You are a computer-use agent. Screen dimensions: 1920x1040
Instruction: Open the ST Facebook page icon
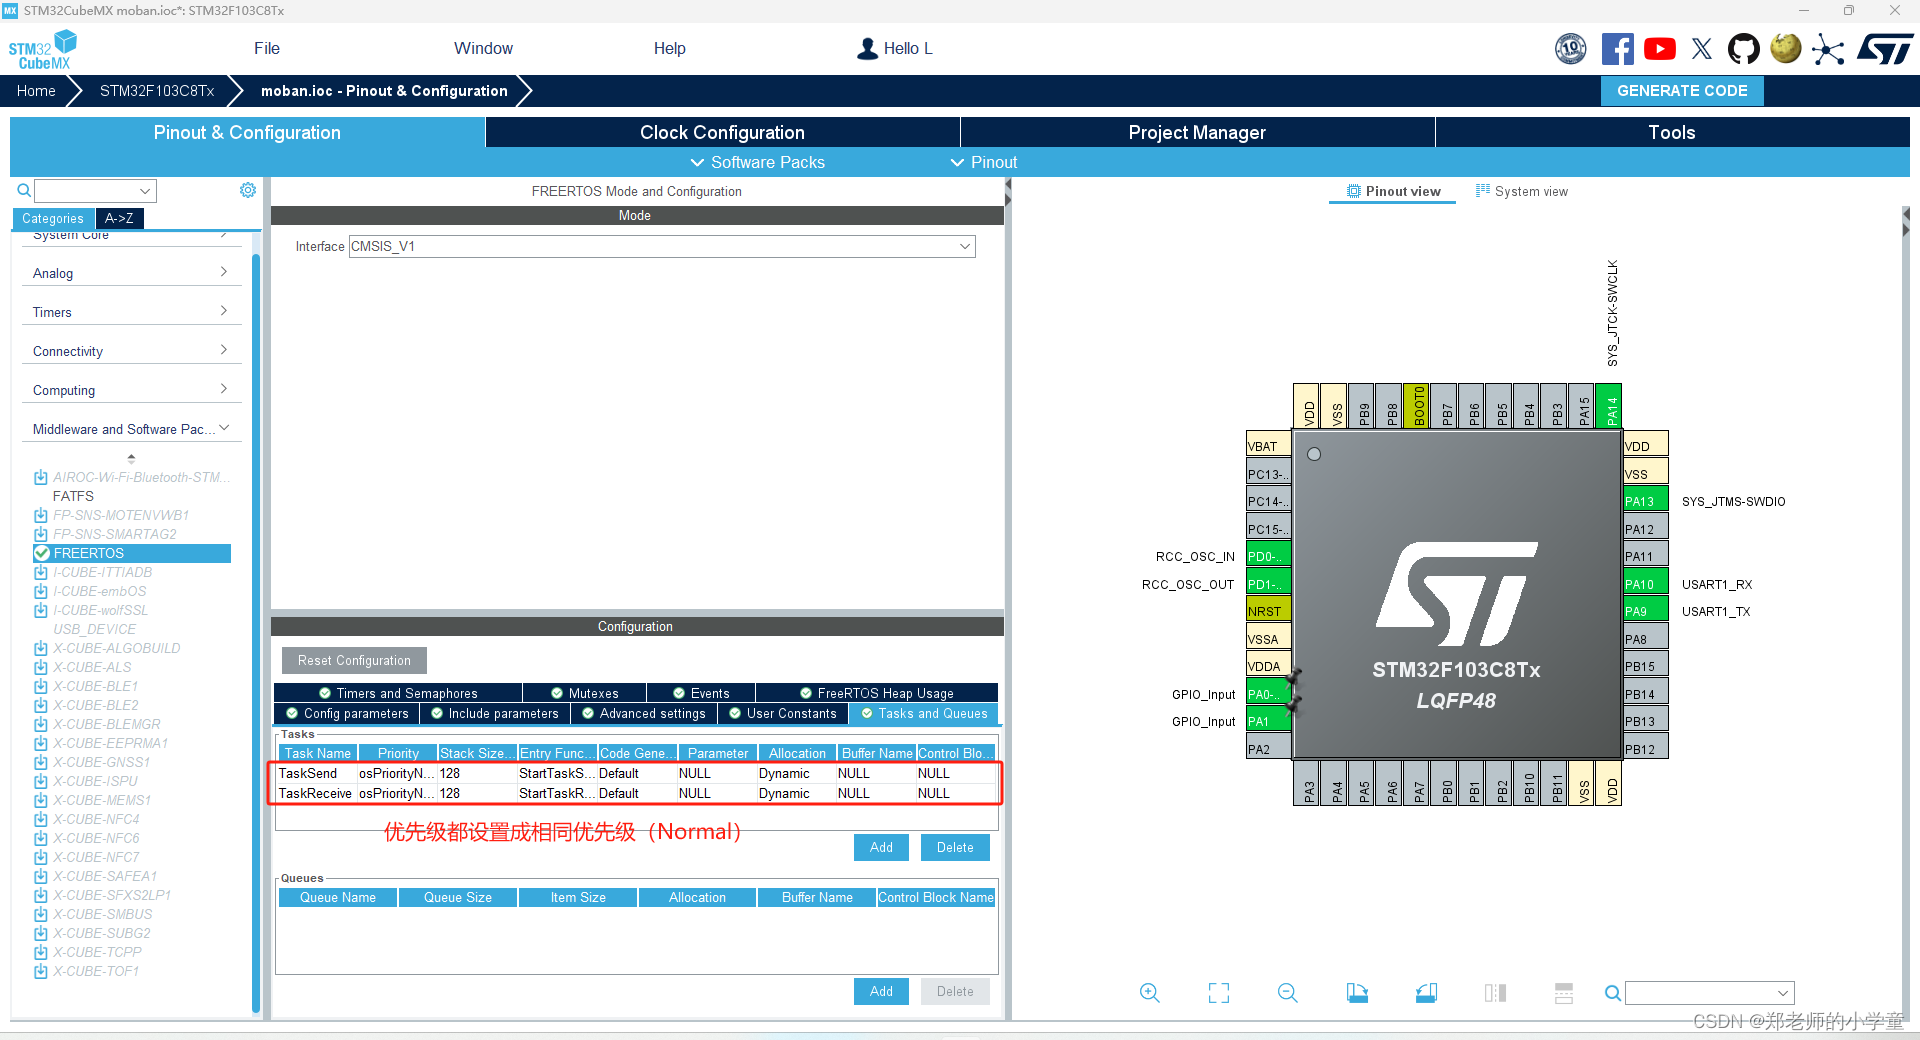click(x=1617, y=49)
